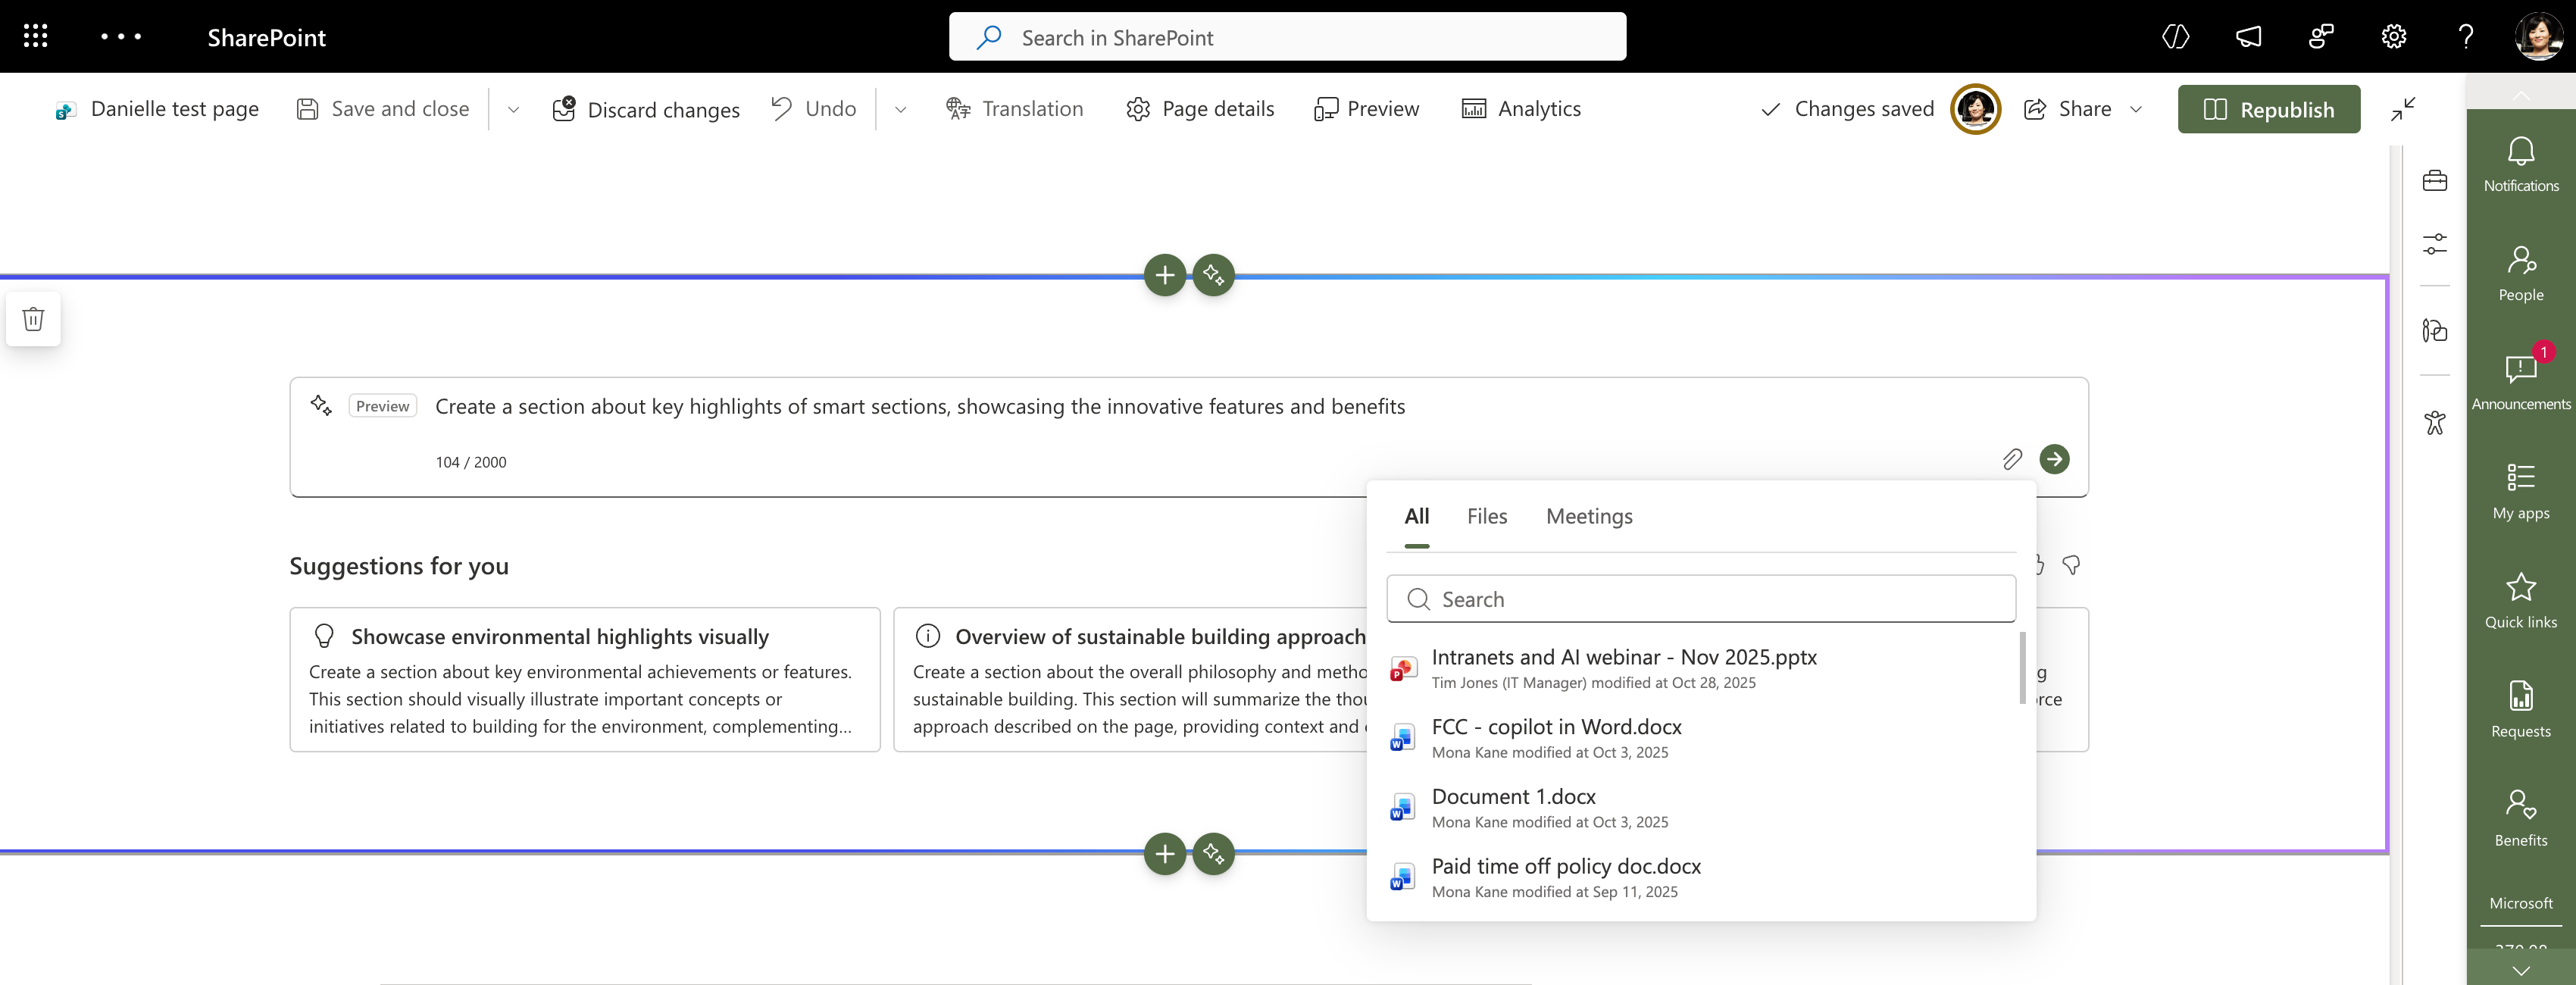Open the app launcher waffle icon
Viewport: 2576px width, 985px height.
click(36, 37)
